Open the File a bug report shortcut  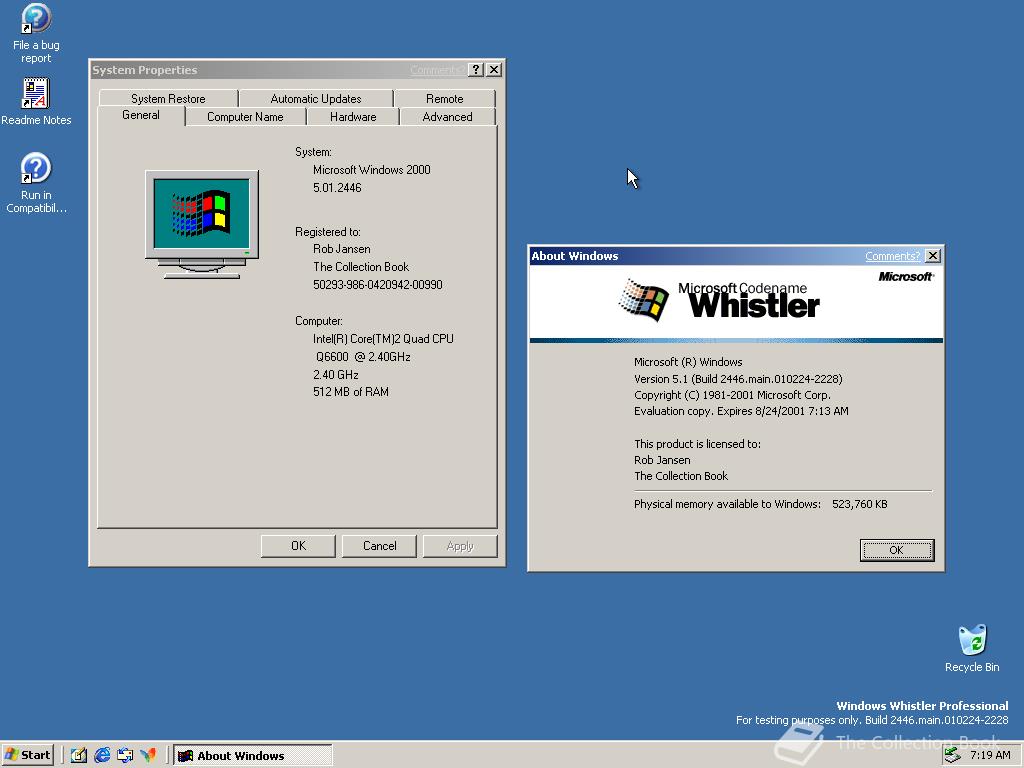(36, 34)
